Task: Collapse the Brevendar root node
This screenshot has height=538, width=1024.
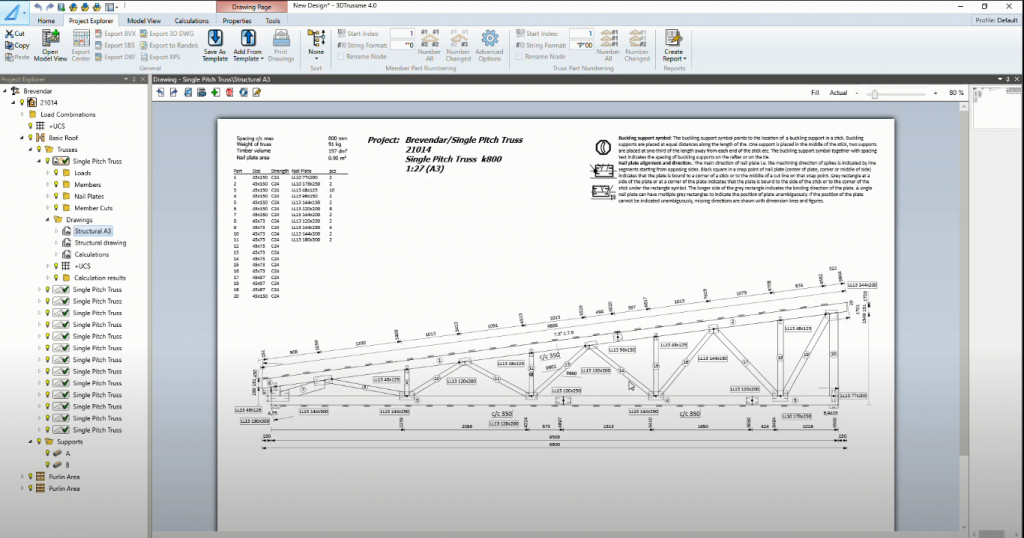Action: (5, 91)
